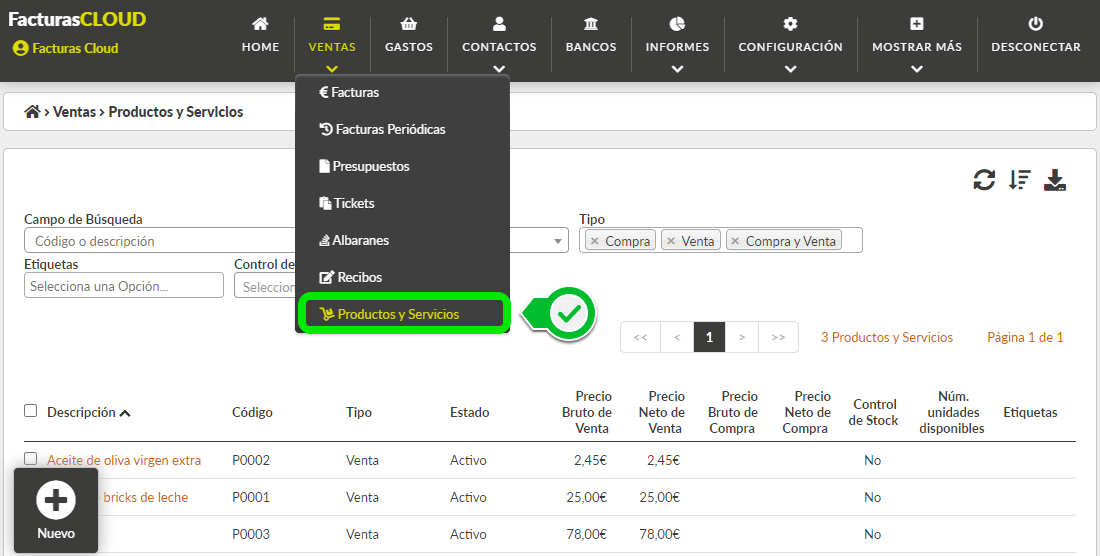Image resolution: width=1100 pixels, height=556 pixels.
Task: Click inside the Tipo tags field
Action: [x=720, y=240]
